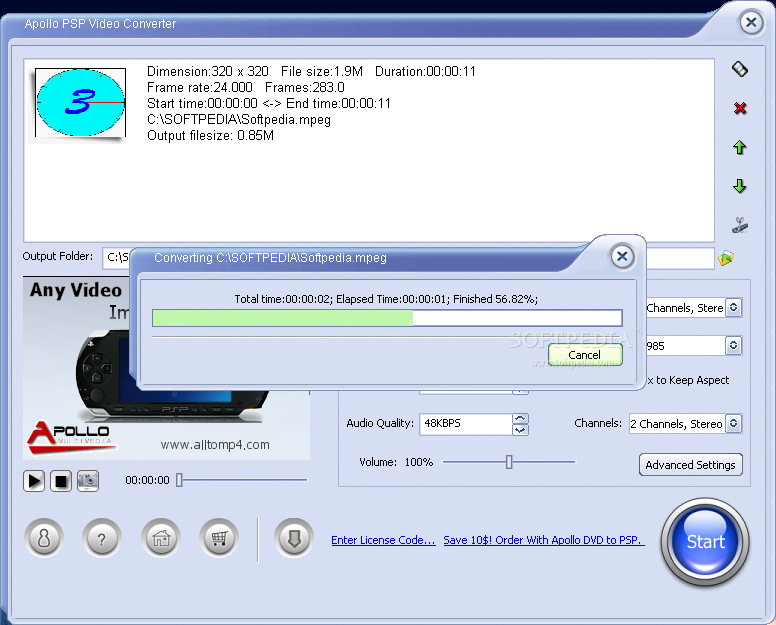Expand the audio Channels dropdown
The width and height of the screenshot is (776, 625).
click(733, 424)
